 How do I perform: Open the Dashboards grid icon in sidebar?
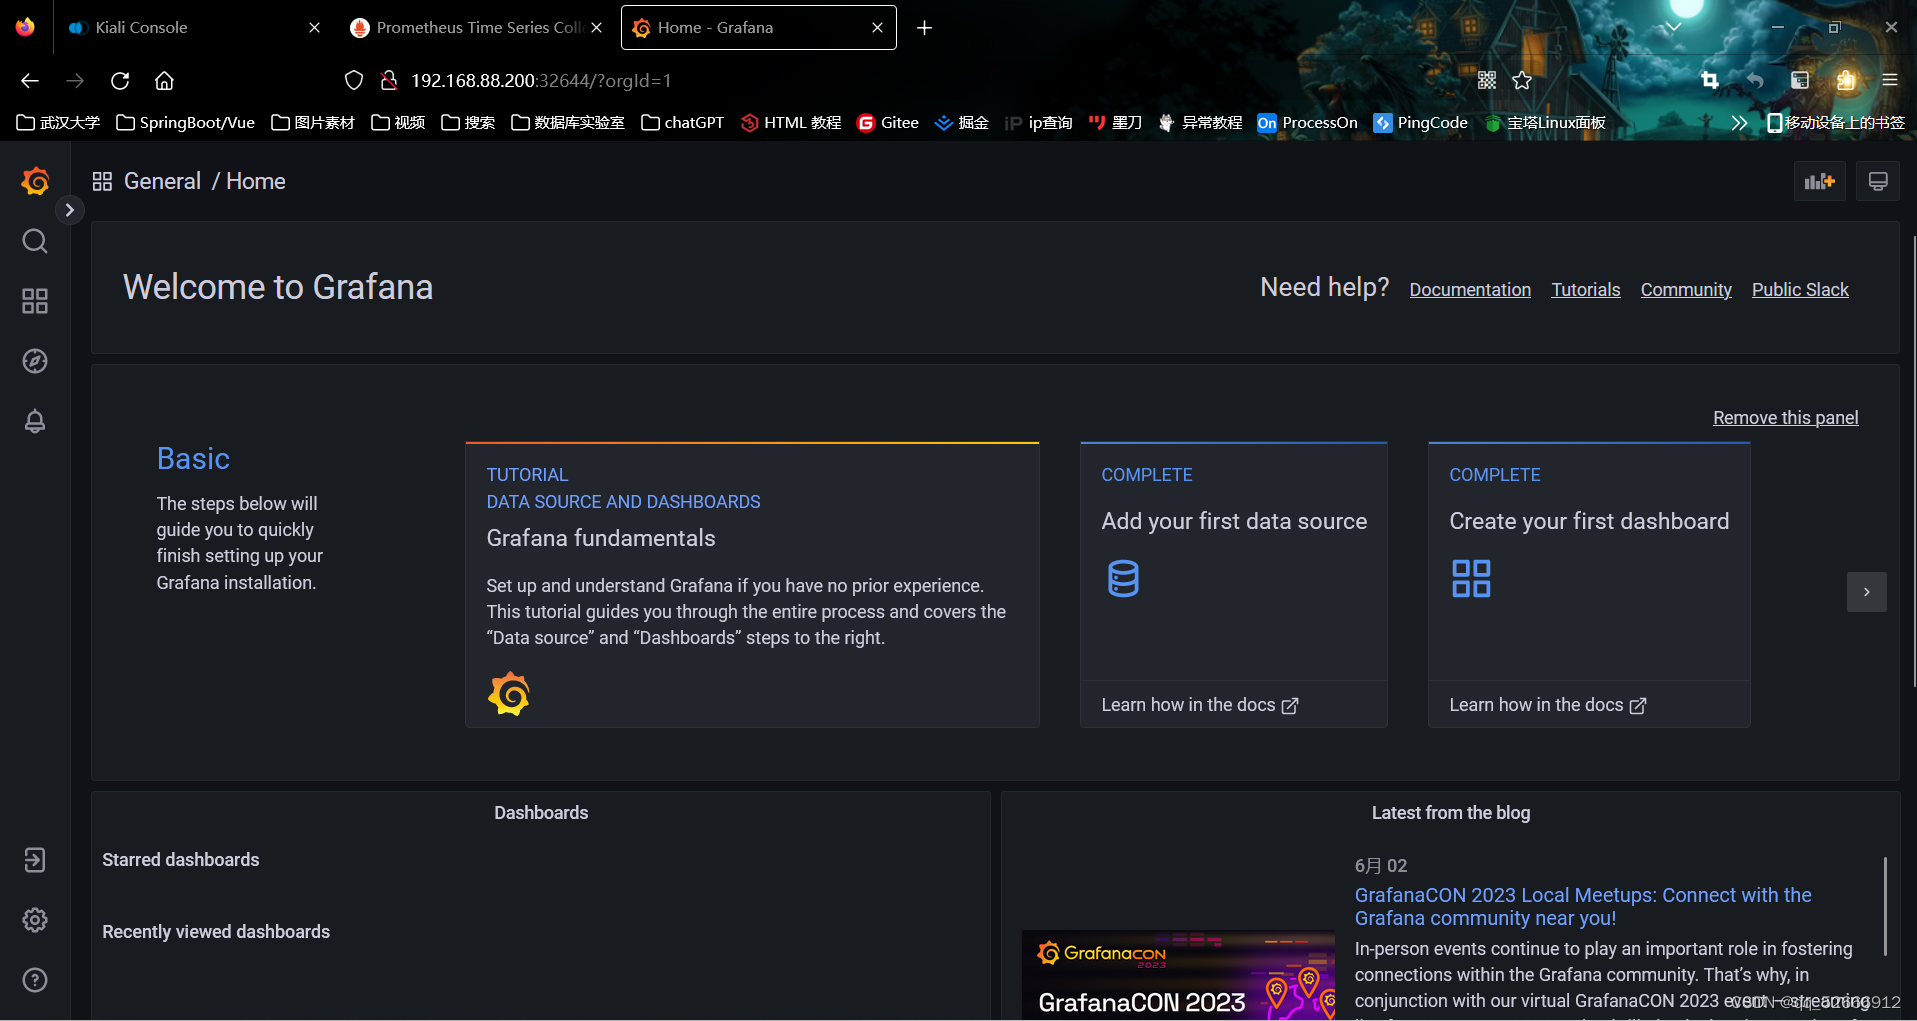coord(35,301)
